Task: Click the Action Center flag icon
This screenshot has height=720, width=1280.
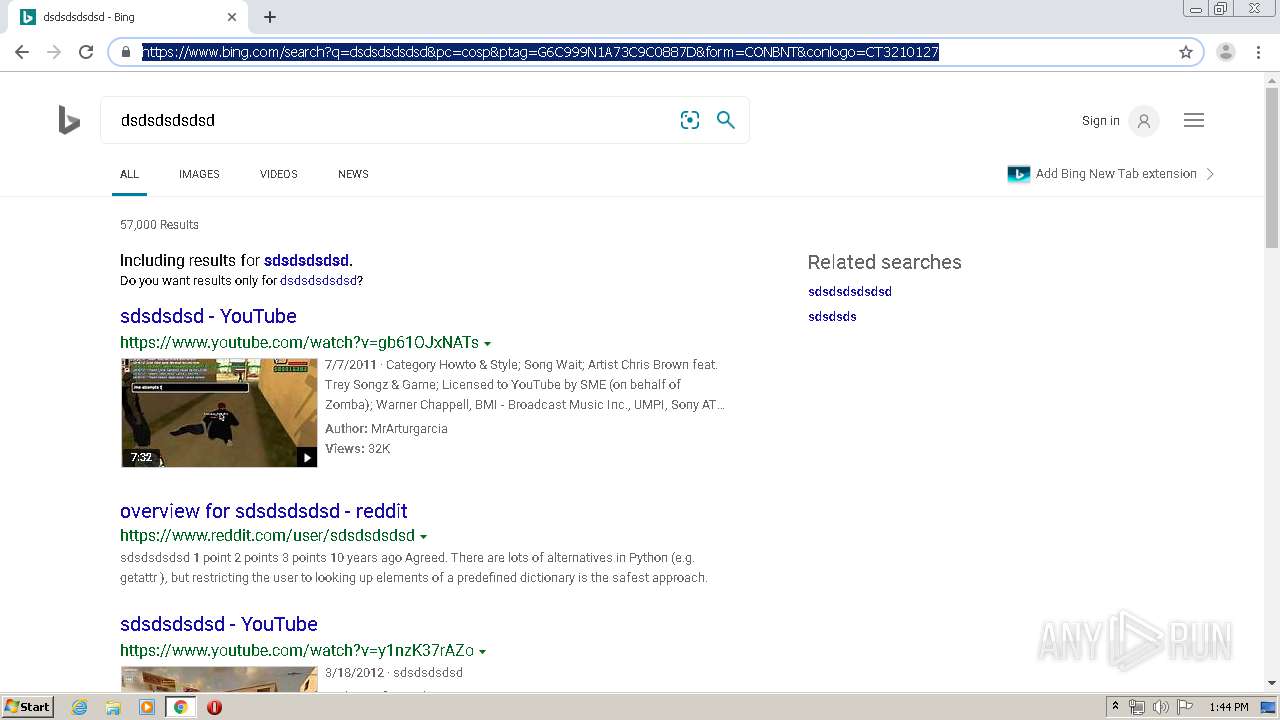Action: (1185, 707)
